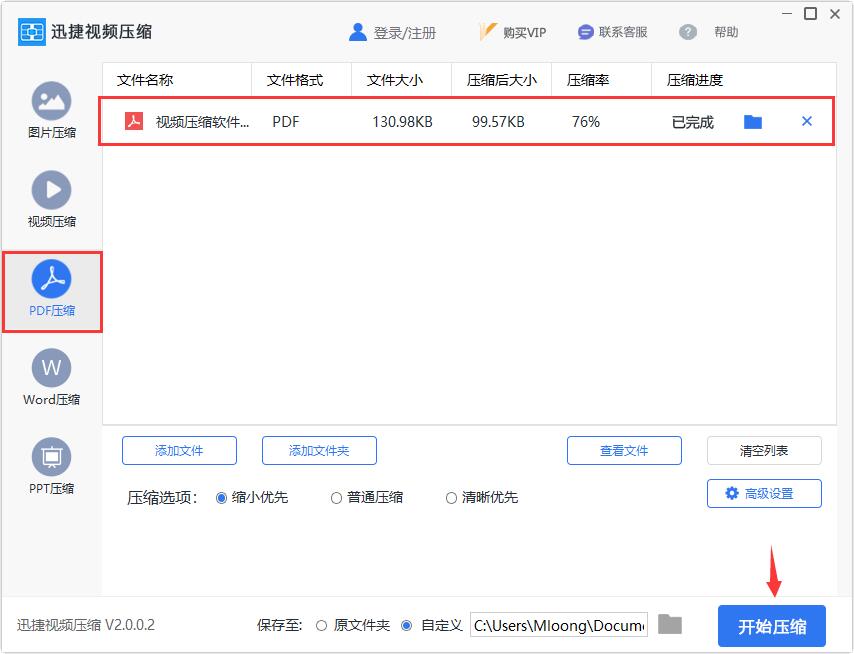Screen dimensions: 854x654
Task: Click version label 迅捷视频压缩 V2.0.0.2
Action: click(86, 625)
